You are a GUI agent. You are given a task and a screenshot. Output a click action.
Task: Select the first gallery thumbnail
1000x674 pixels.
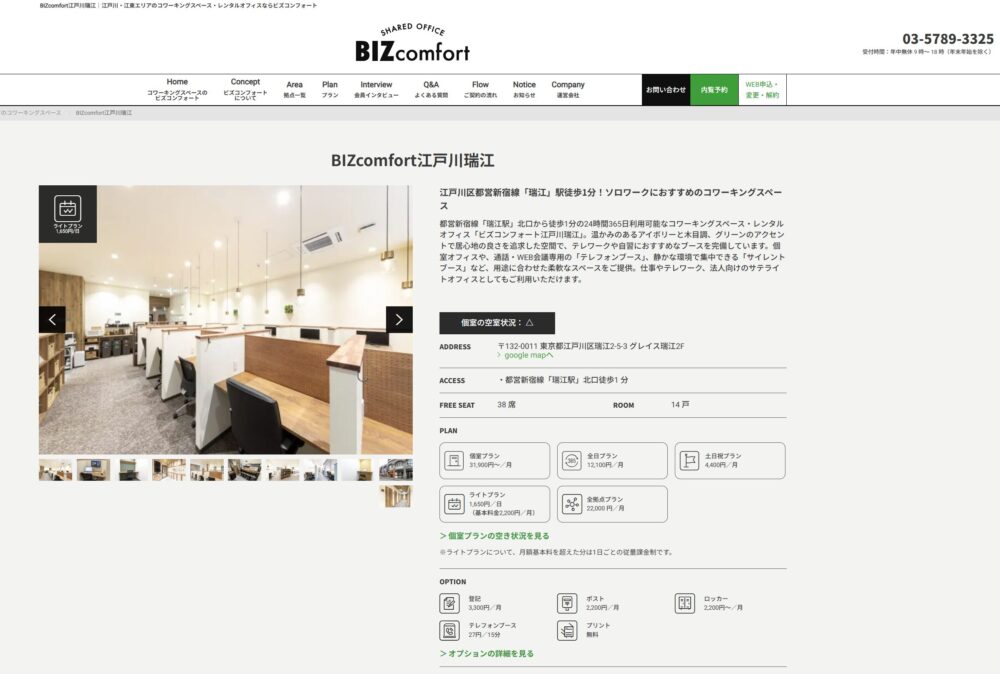click(55, 470)
